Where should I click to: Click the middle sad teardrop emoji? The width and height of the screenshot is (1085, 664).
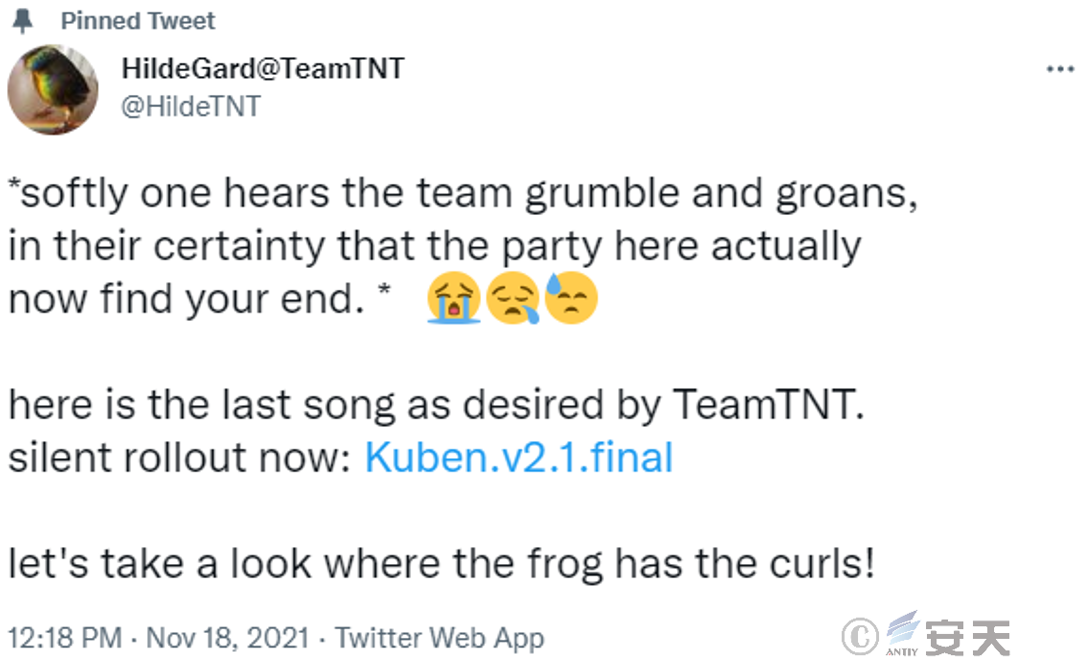[512, 300]
